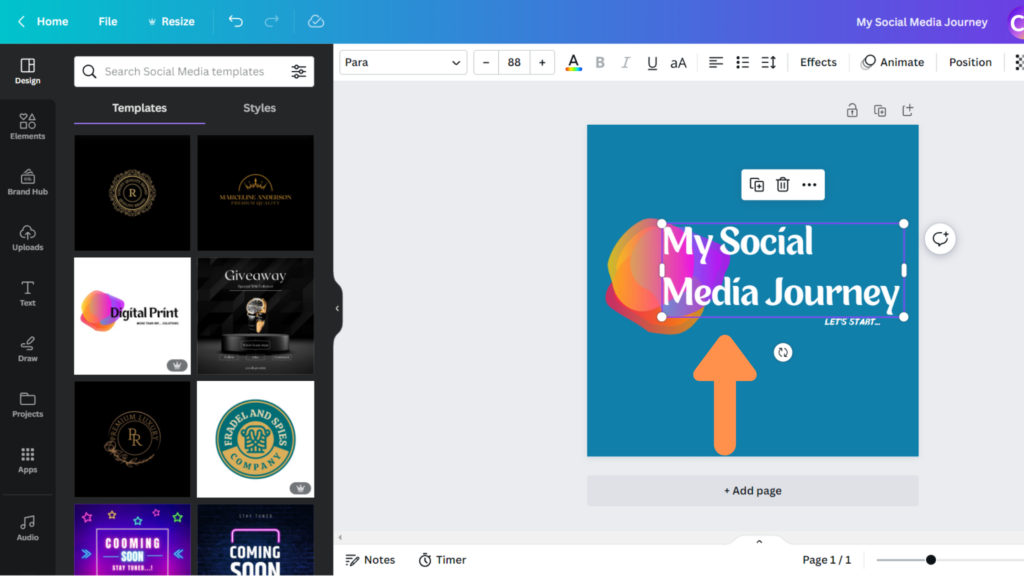Toggle bold formatting
The width and height of the screenshot is (1024, 576).
[600, 63]
